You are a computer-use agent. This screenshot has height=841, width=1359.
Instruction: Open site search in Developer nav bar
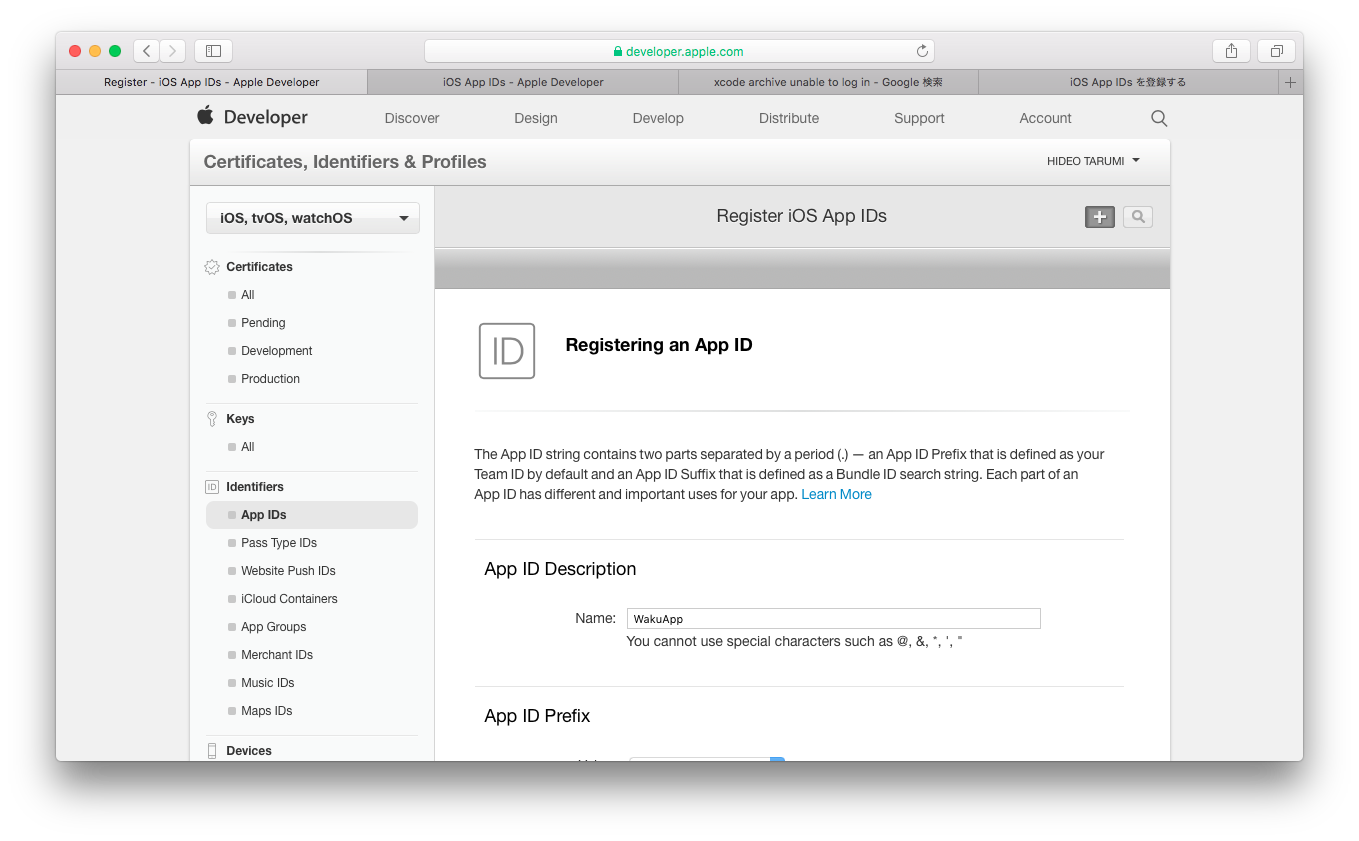[x=1158, y=118]
